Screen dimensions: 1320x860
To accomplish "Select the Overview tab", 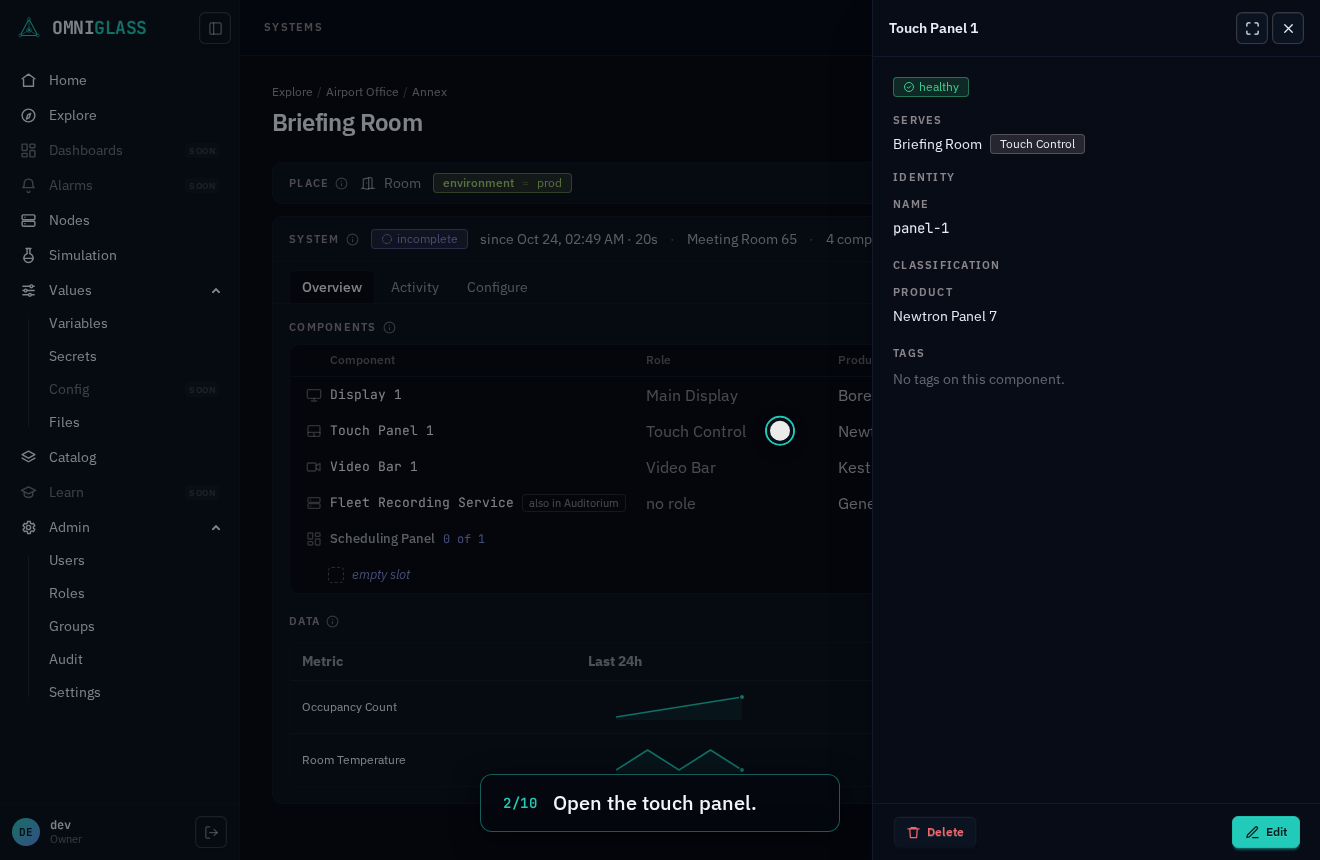I will (332, 287).
